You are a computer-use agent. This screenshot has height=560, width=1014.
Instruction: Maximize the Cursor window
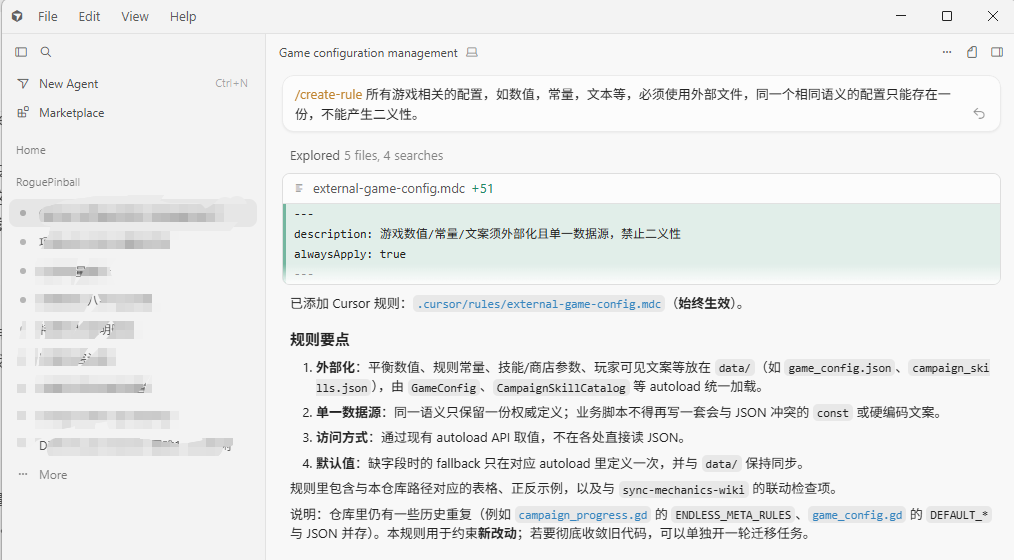pos(947,16)
